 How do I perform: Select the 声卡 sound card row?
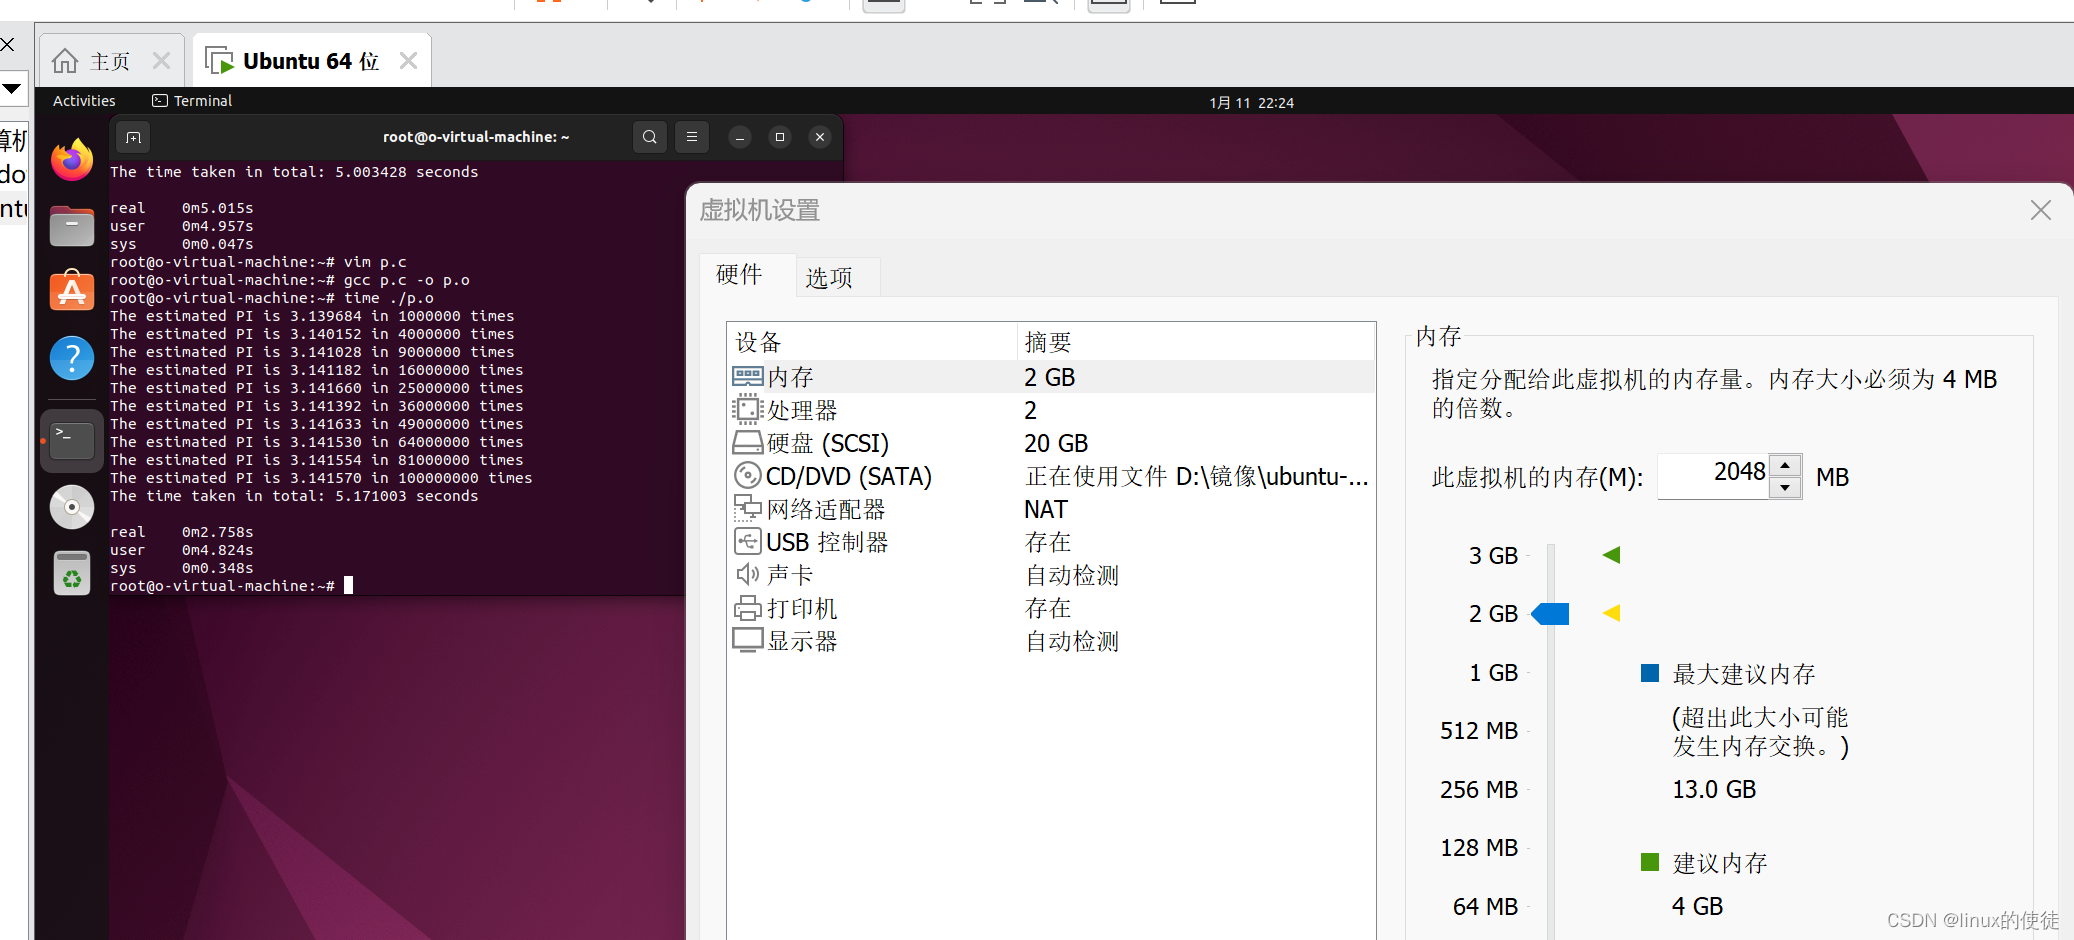pyautogui.click(x=1052, y=575)
